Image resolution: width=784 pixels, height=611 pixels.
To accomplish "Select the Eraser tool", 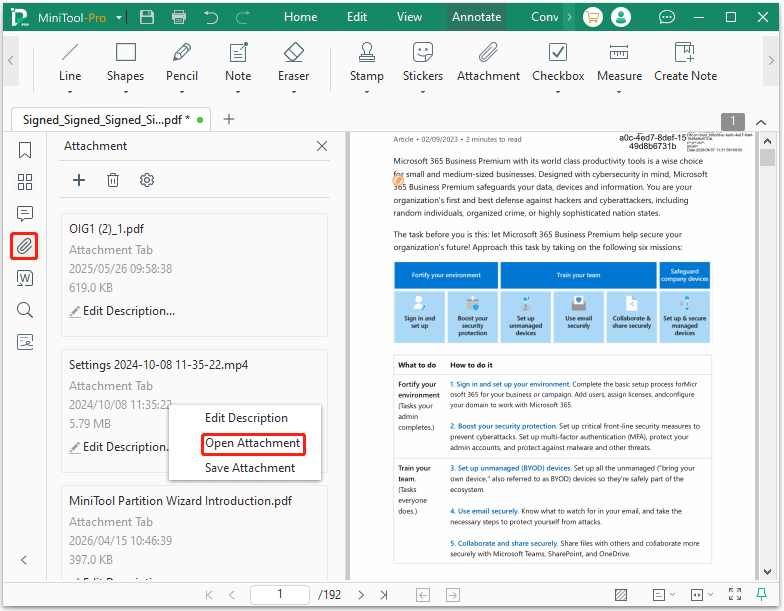I will (294, 62).
